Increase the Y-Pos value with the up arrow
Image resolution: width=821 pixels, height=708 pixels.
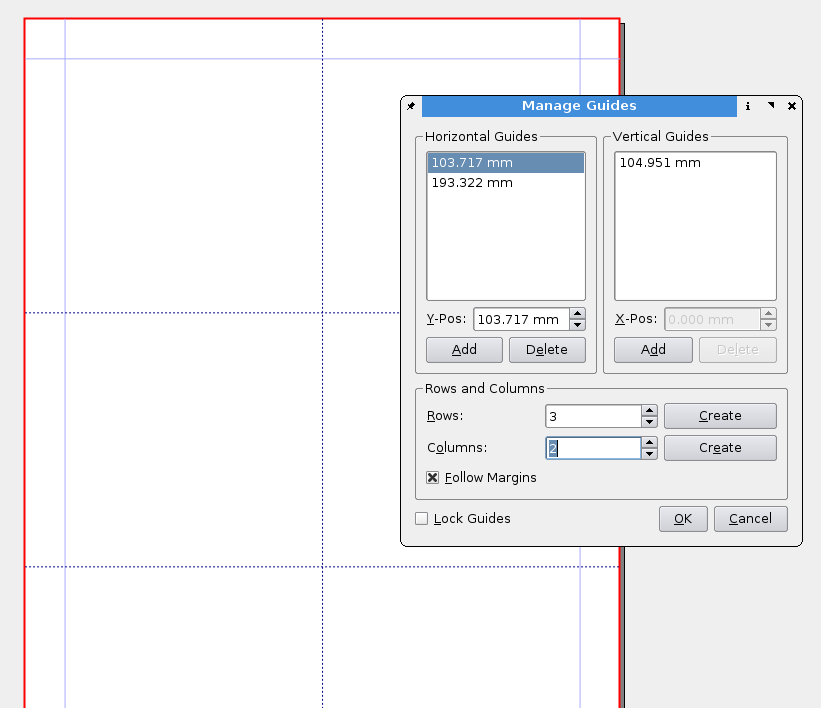pos(577,314)
